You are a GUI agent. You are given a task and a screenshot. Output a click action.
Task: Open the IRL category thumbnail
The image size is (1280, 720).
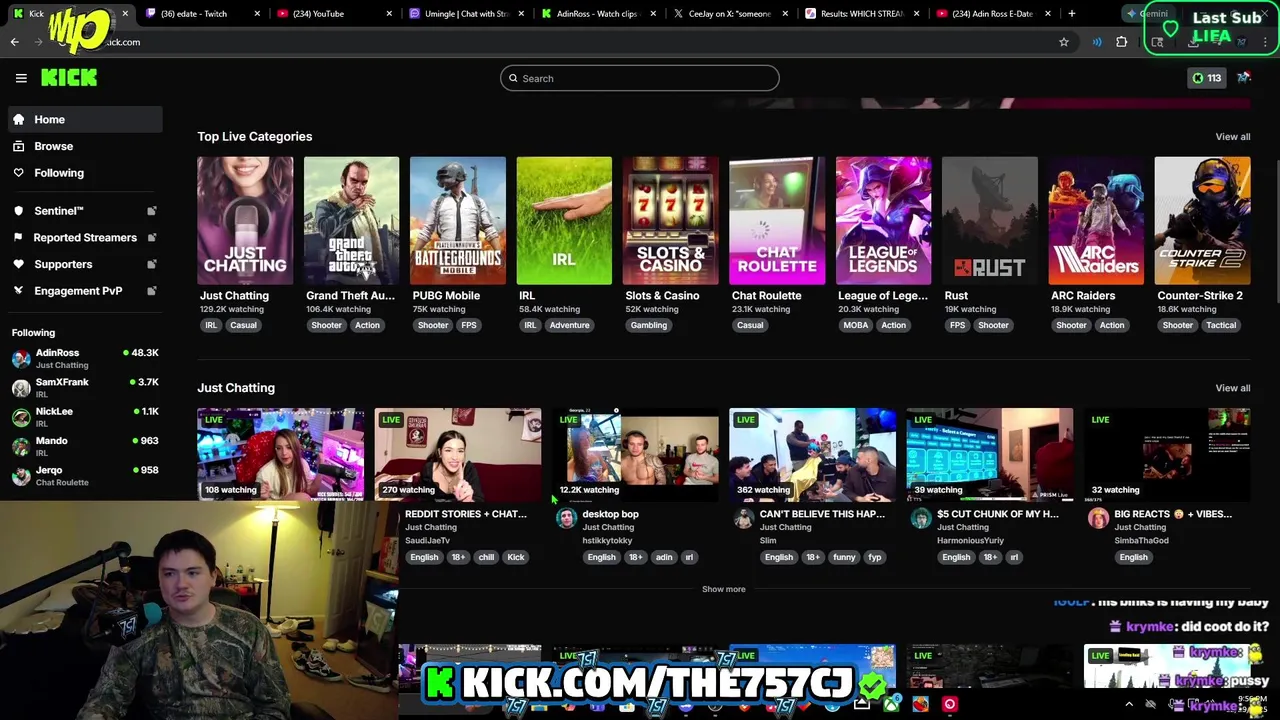[x=564, y=220]
